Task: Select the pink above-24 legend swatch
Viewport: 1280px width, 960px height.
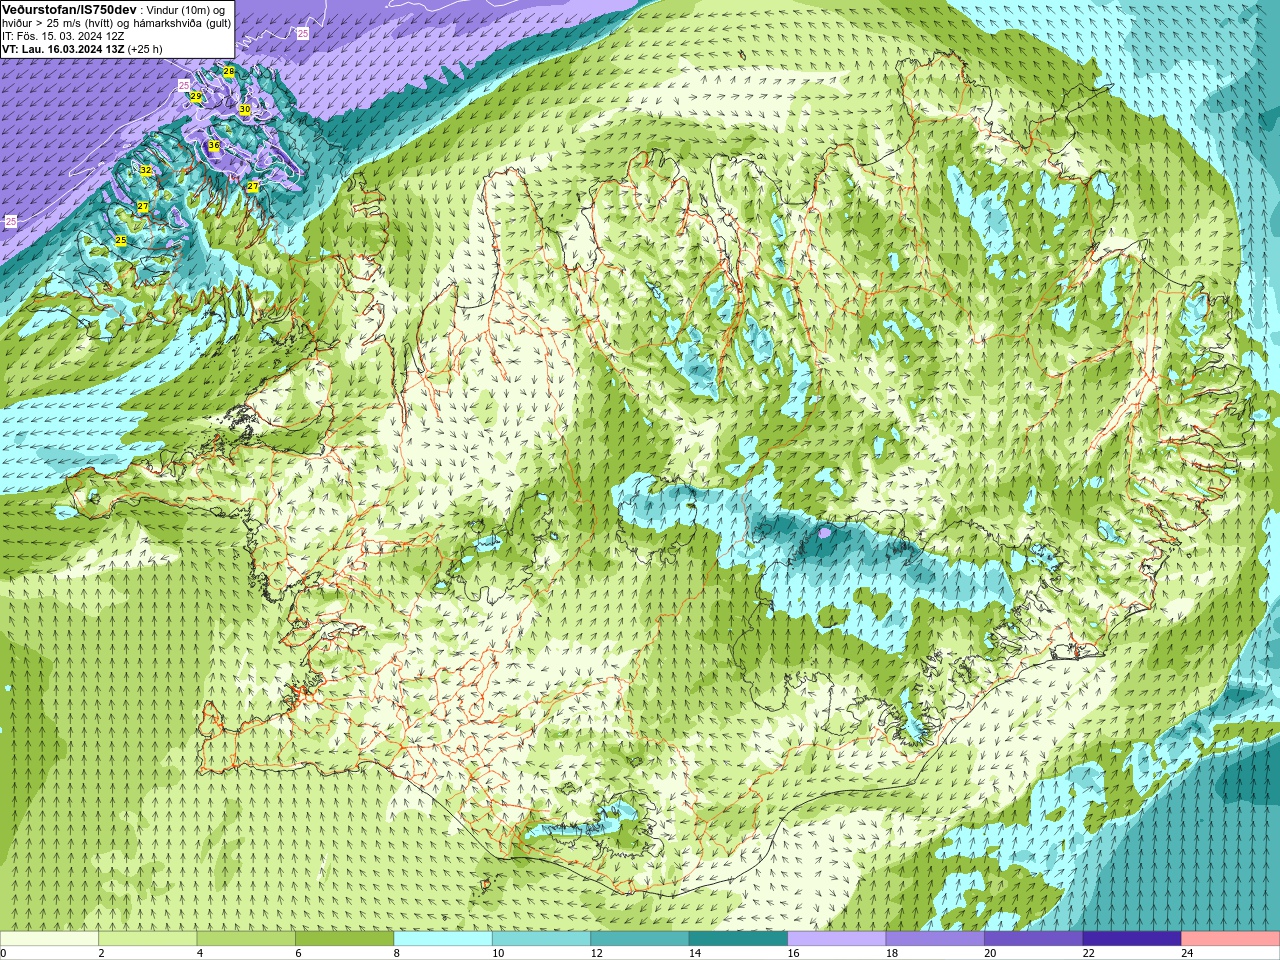Action: 1231,939
